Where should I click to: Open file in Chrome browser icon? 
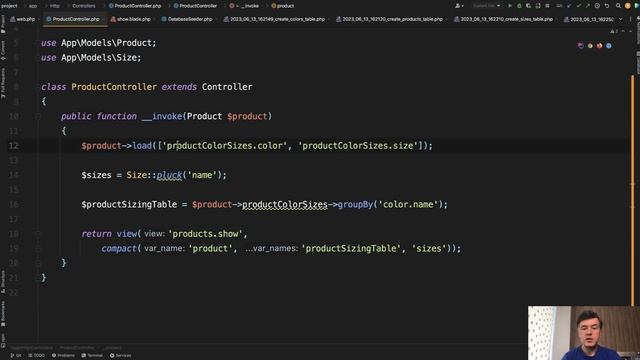tap(590, 46)
